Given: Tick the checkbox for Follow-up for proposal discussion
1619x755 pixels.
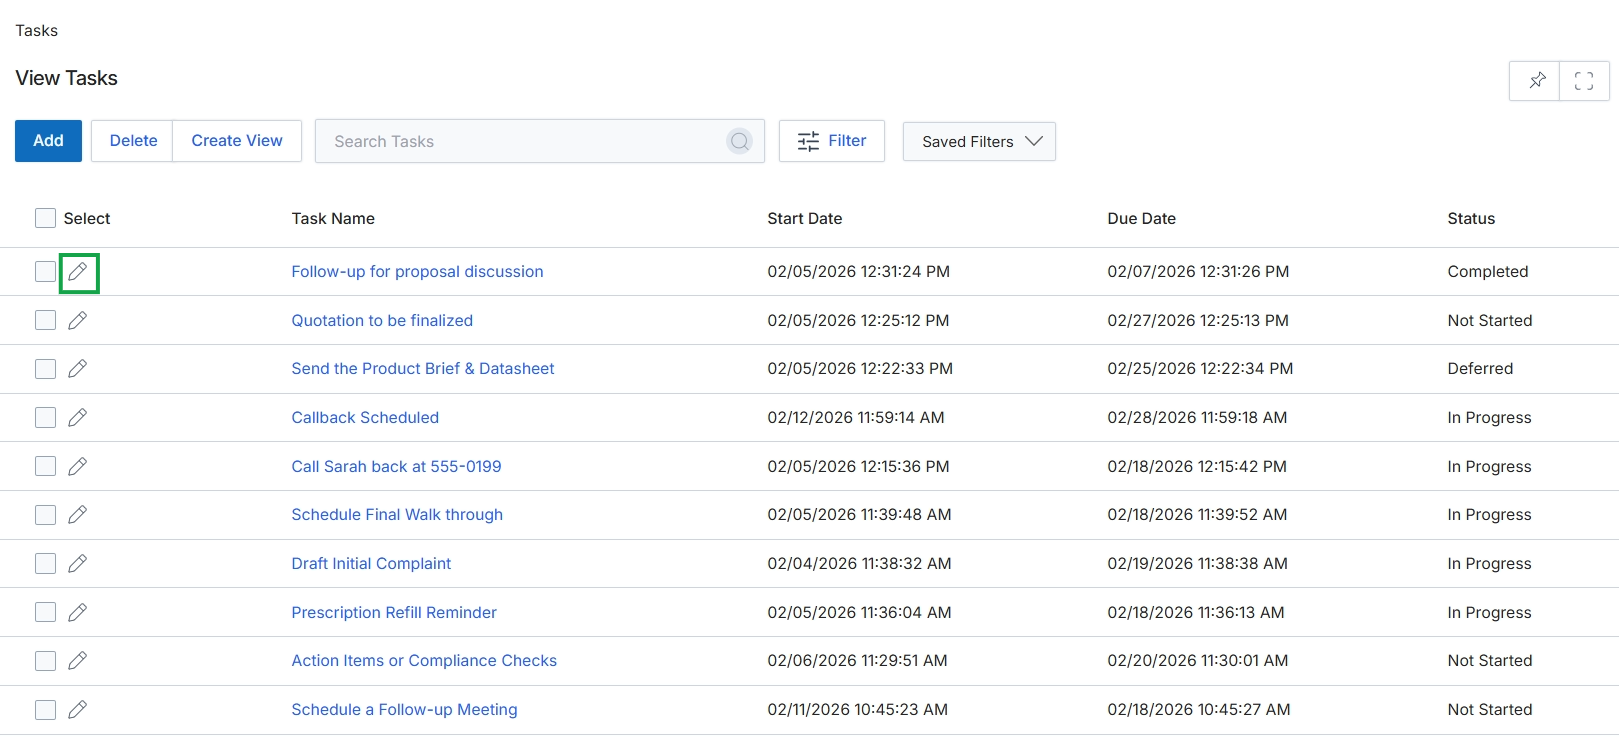Looking at the screenshot, I should click(x=45, y=272).
